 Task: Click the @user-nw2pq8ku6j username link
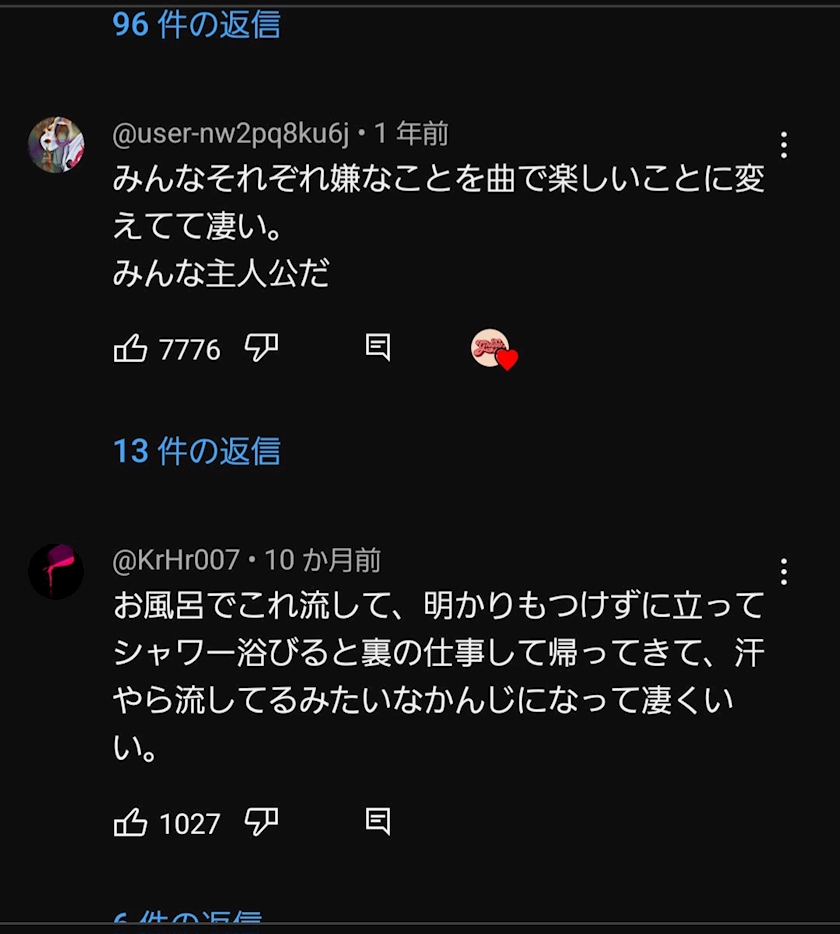coord(231,133)
